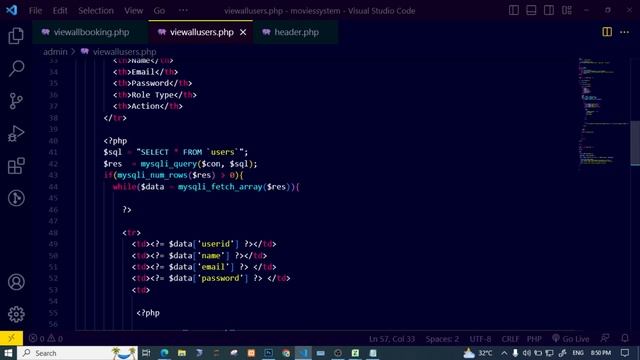Click viewallusers.php breadcrumb segment
640x360 pixels.
coord(124,52)
